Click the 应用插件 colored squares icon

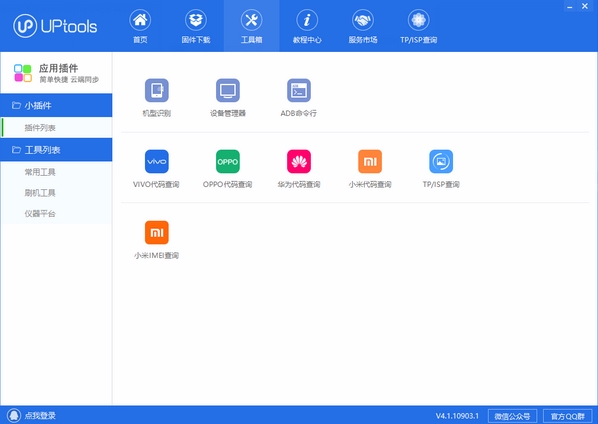[x=23, y=73]
